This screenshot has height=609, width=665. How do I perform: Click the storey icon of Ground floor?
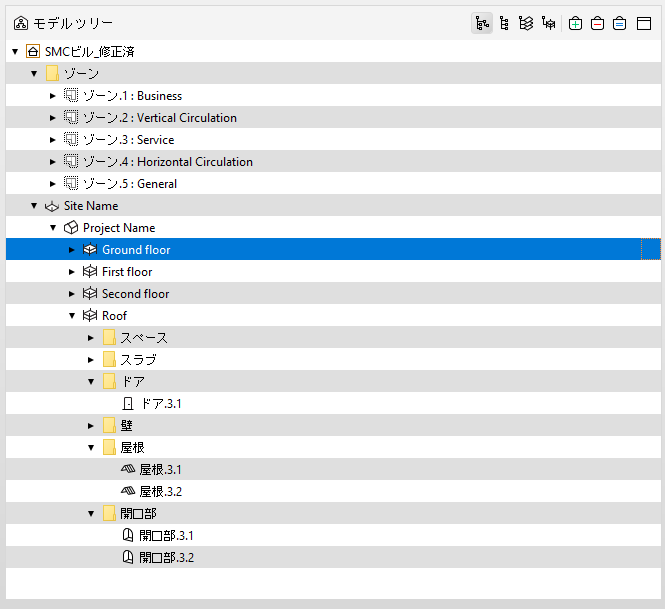tap(90, 249)
